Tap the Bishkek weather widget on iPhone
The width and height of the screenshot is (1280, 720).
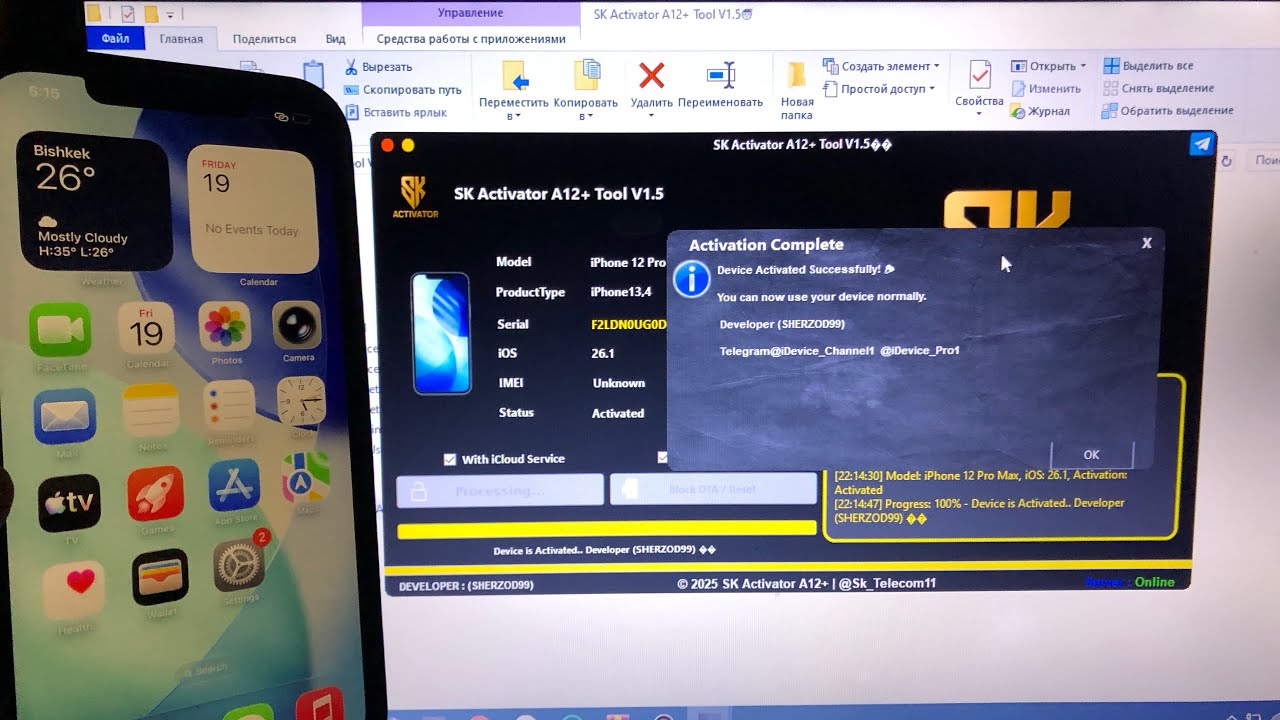[x=93, y=203]
